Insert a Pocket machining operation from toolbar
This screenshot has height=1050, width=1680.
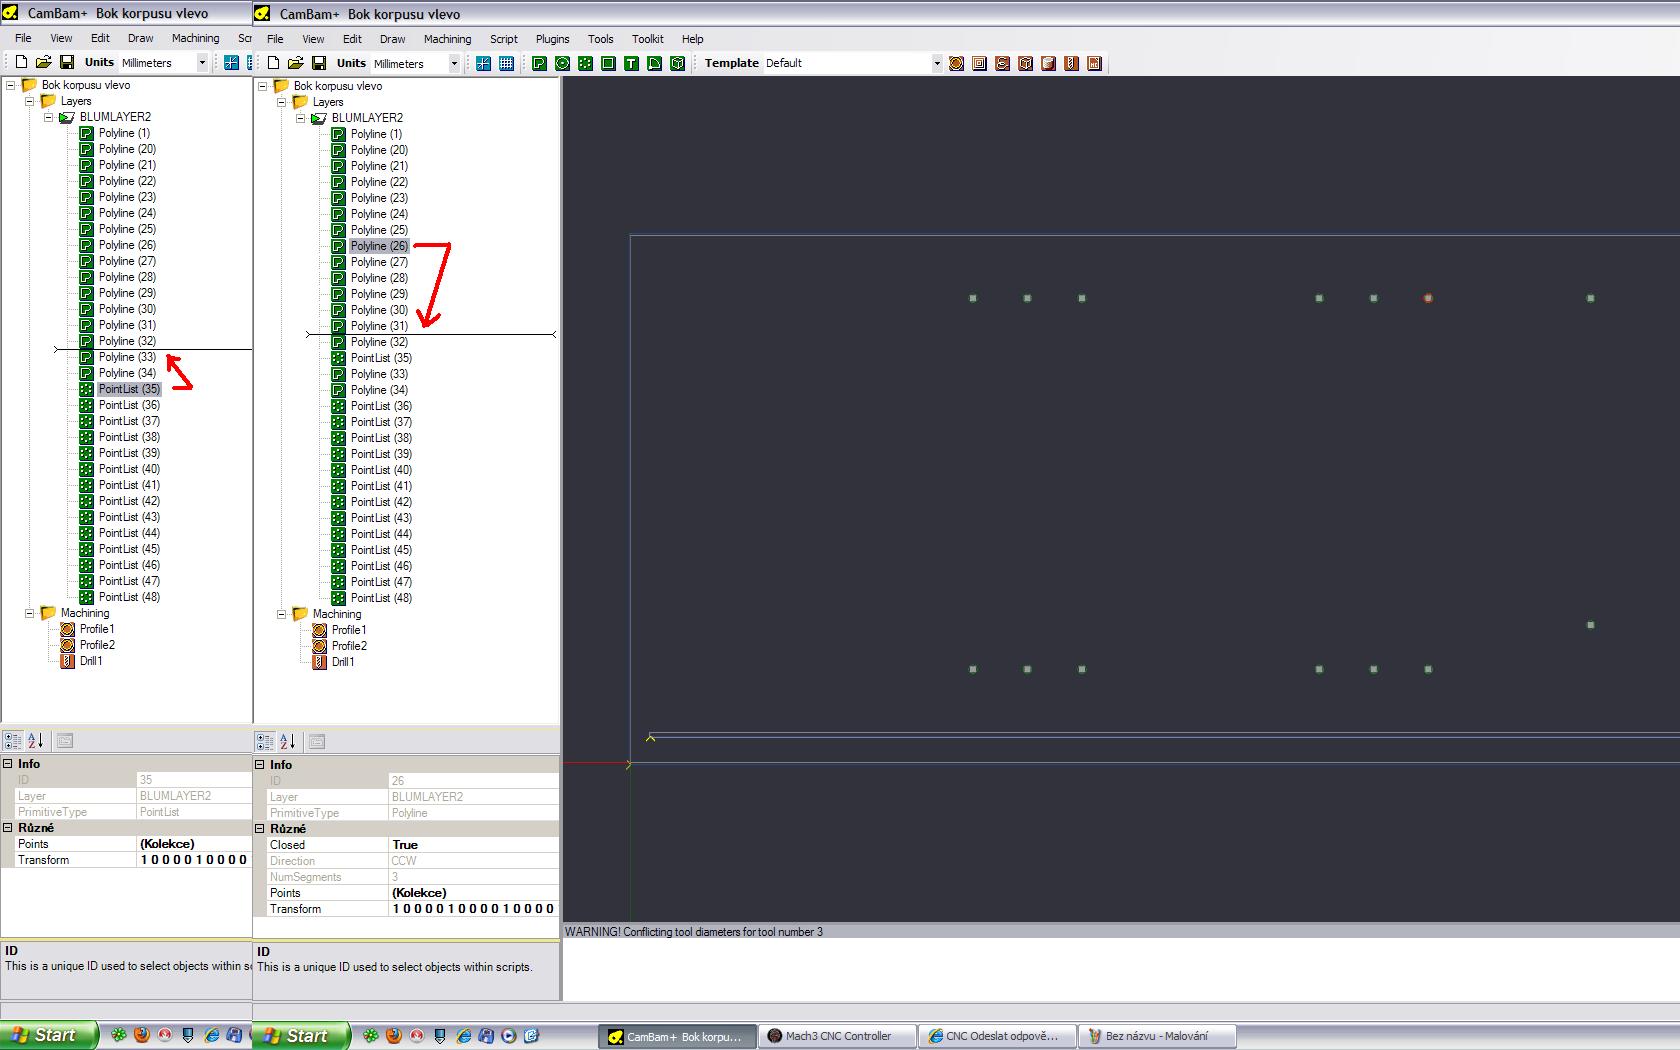(980, 63)
